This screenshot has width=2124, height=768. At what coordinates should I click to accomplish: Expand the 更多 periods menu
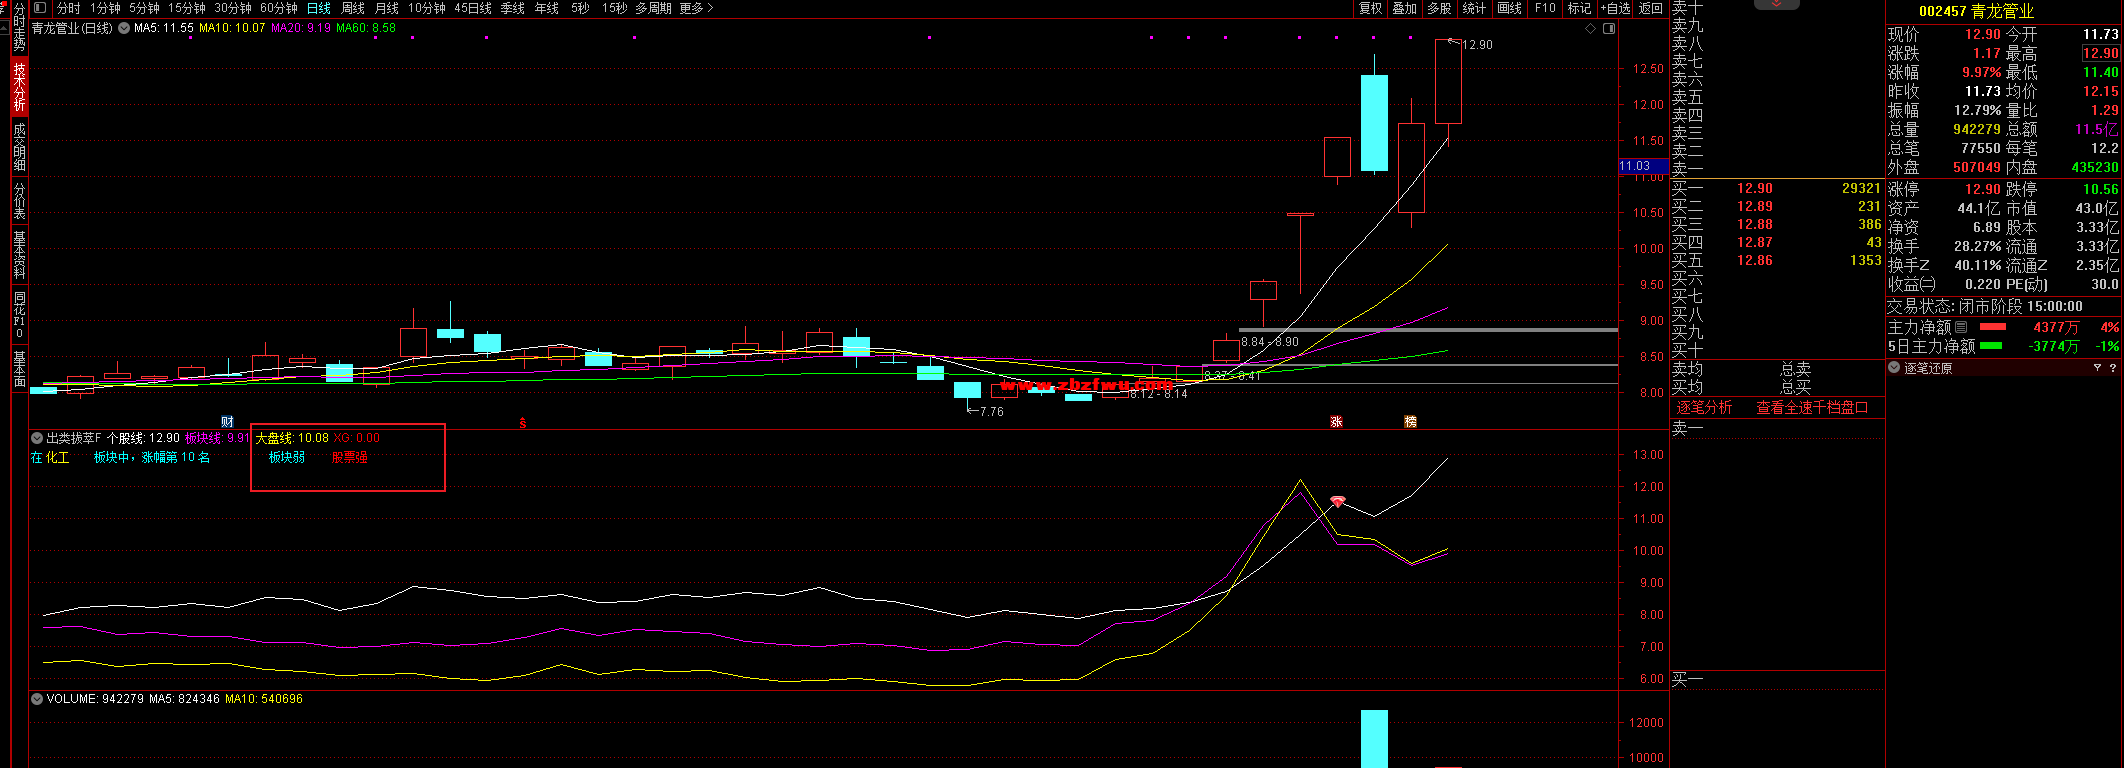(x=696, y=8)
